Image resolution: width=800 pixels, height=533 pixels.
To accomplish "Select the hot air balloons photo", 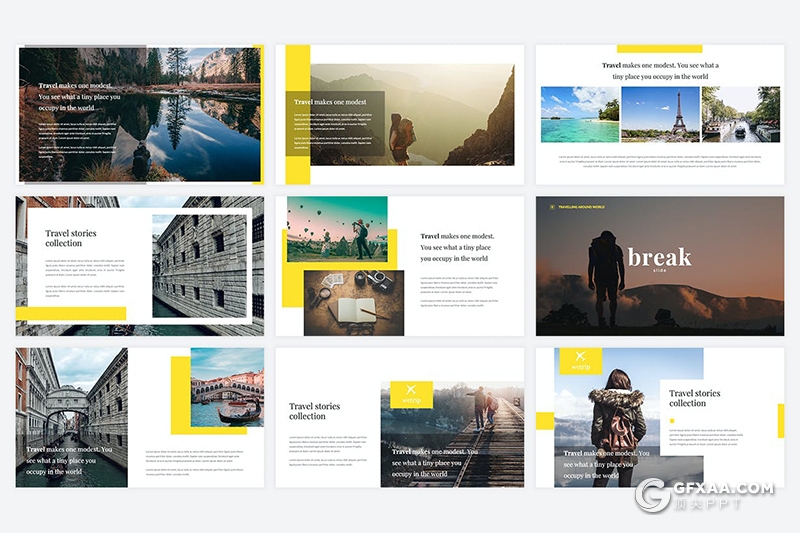I will [336, 228].
